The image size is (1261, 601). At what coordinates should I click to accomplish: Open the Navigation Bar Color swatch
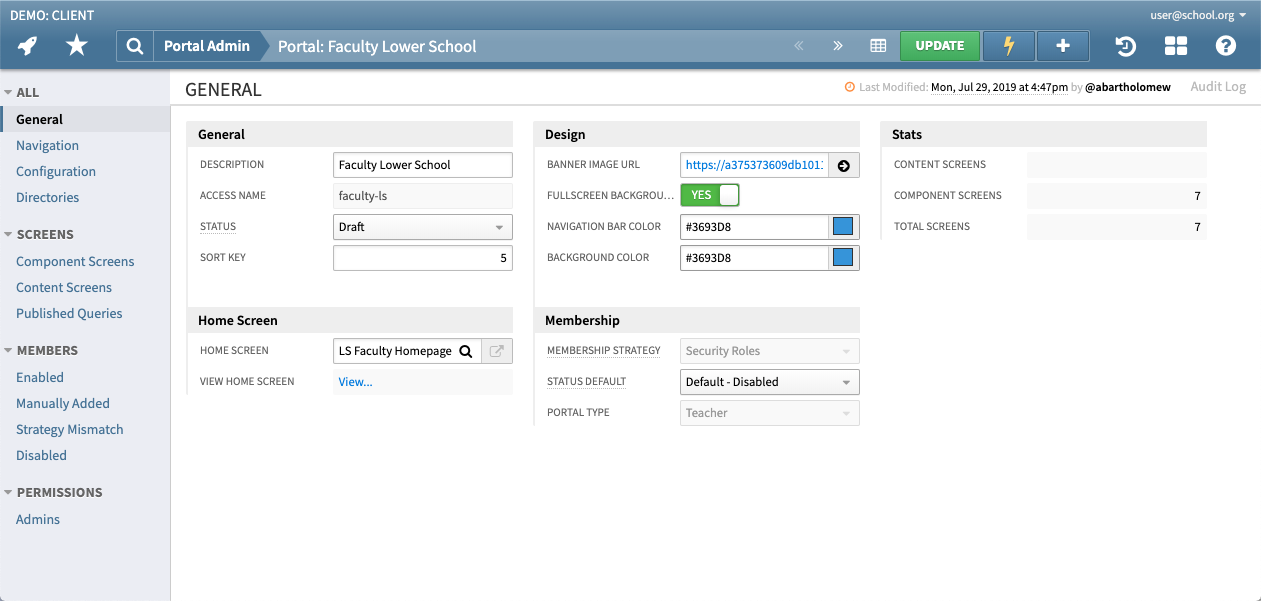coord(845,226)
